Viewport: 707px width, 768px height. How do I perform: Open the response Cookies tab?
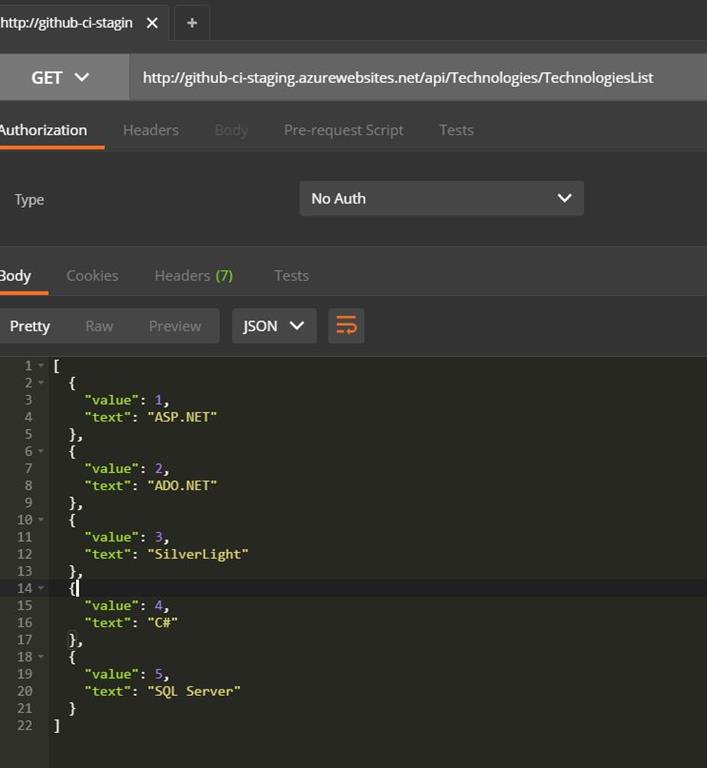tap(92, 276)
